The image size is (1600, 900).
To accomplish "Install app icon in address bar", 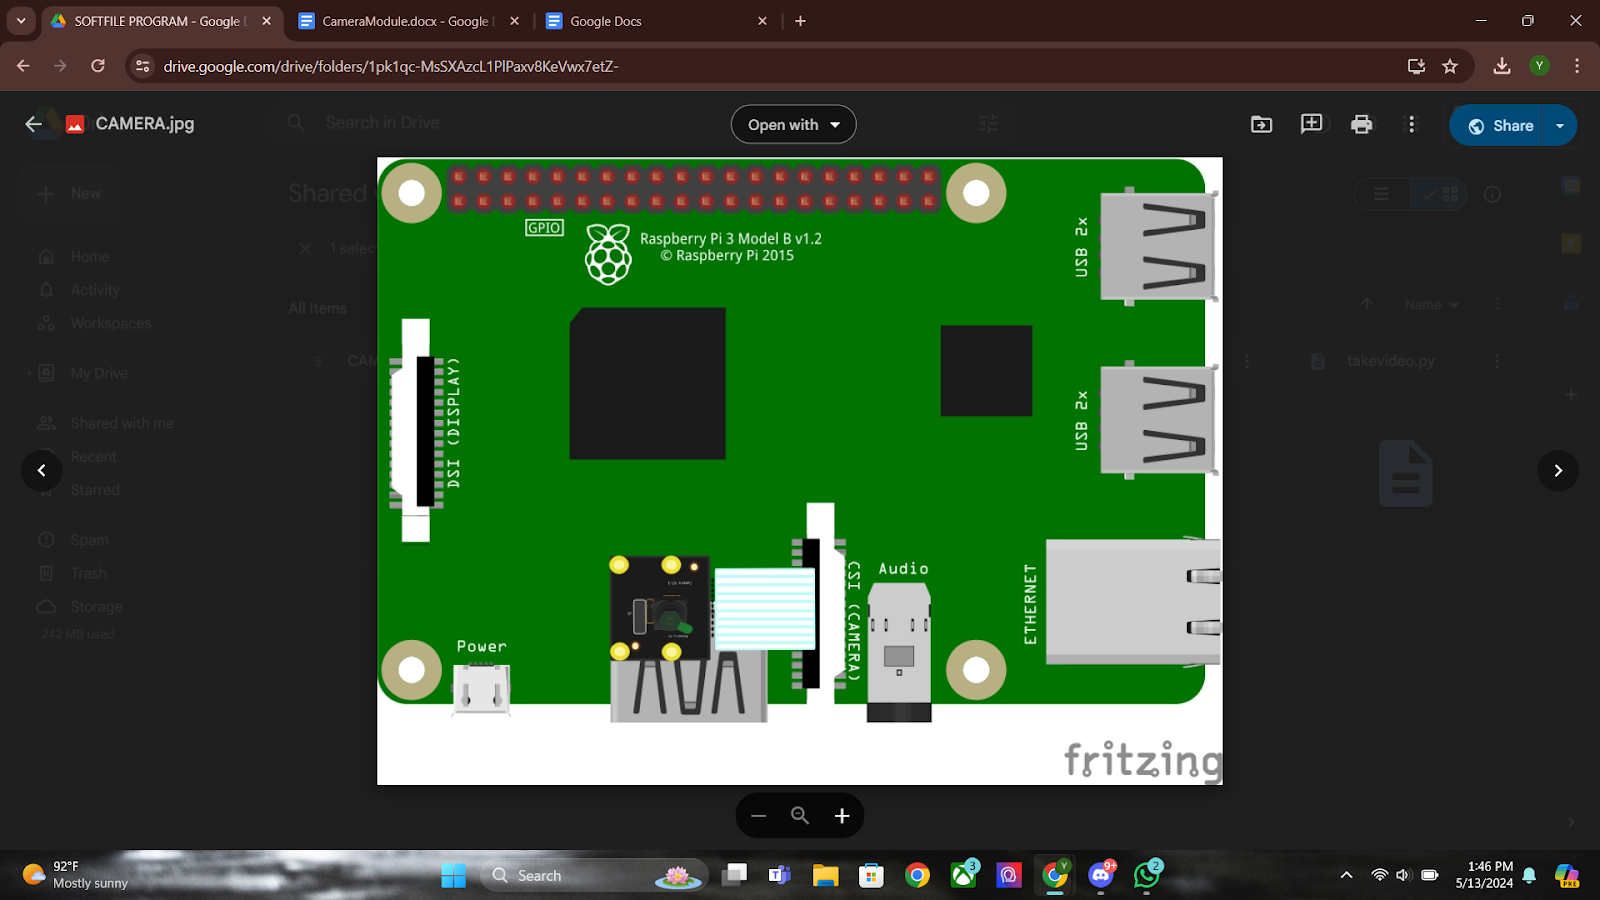I will coord(1416,66).
